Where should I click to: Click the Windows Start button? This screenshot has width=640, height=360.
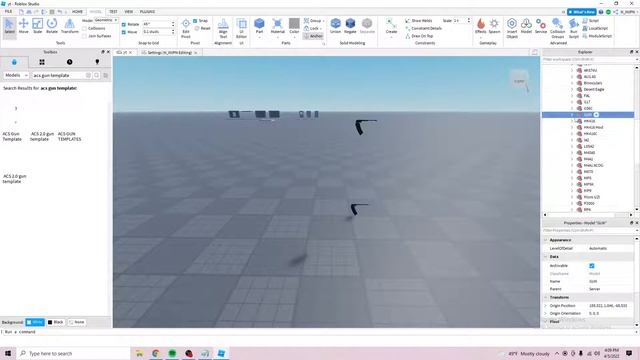pos(8,353)
